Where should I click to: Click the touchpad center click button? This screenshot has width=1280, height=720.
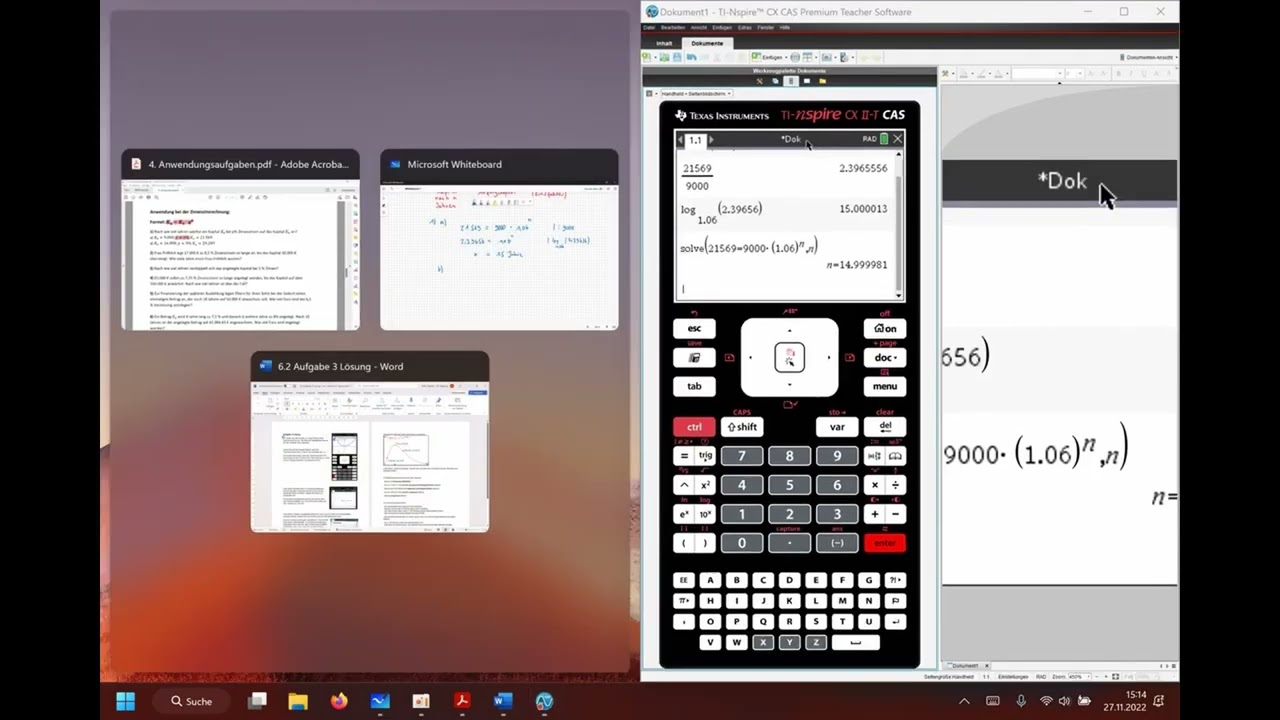(x=789, y=357)
